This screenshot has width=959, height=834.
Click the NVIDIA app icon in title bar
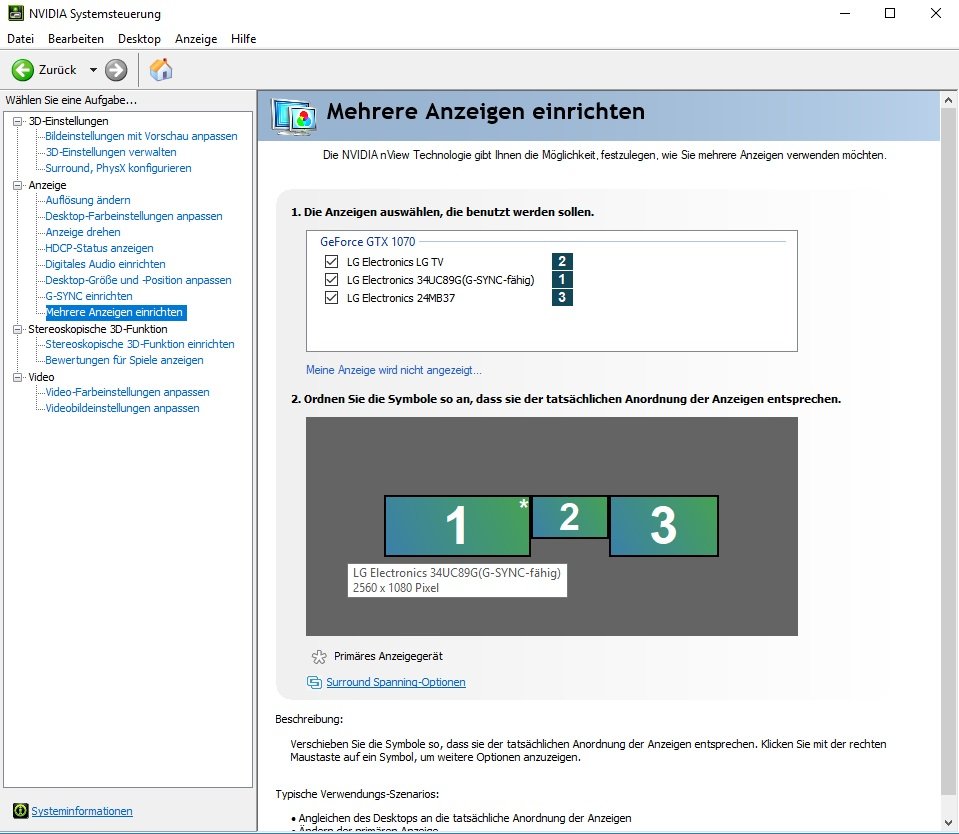click(x=16, y=13)
